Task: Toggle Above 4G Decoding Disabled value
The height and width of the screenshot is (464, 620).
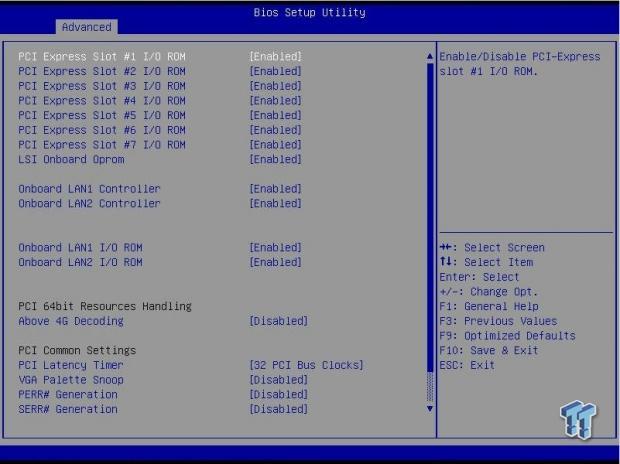Action: pos(279,321)
